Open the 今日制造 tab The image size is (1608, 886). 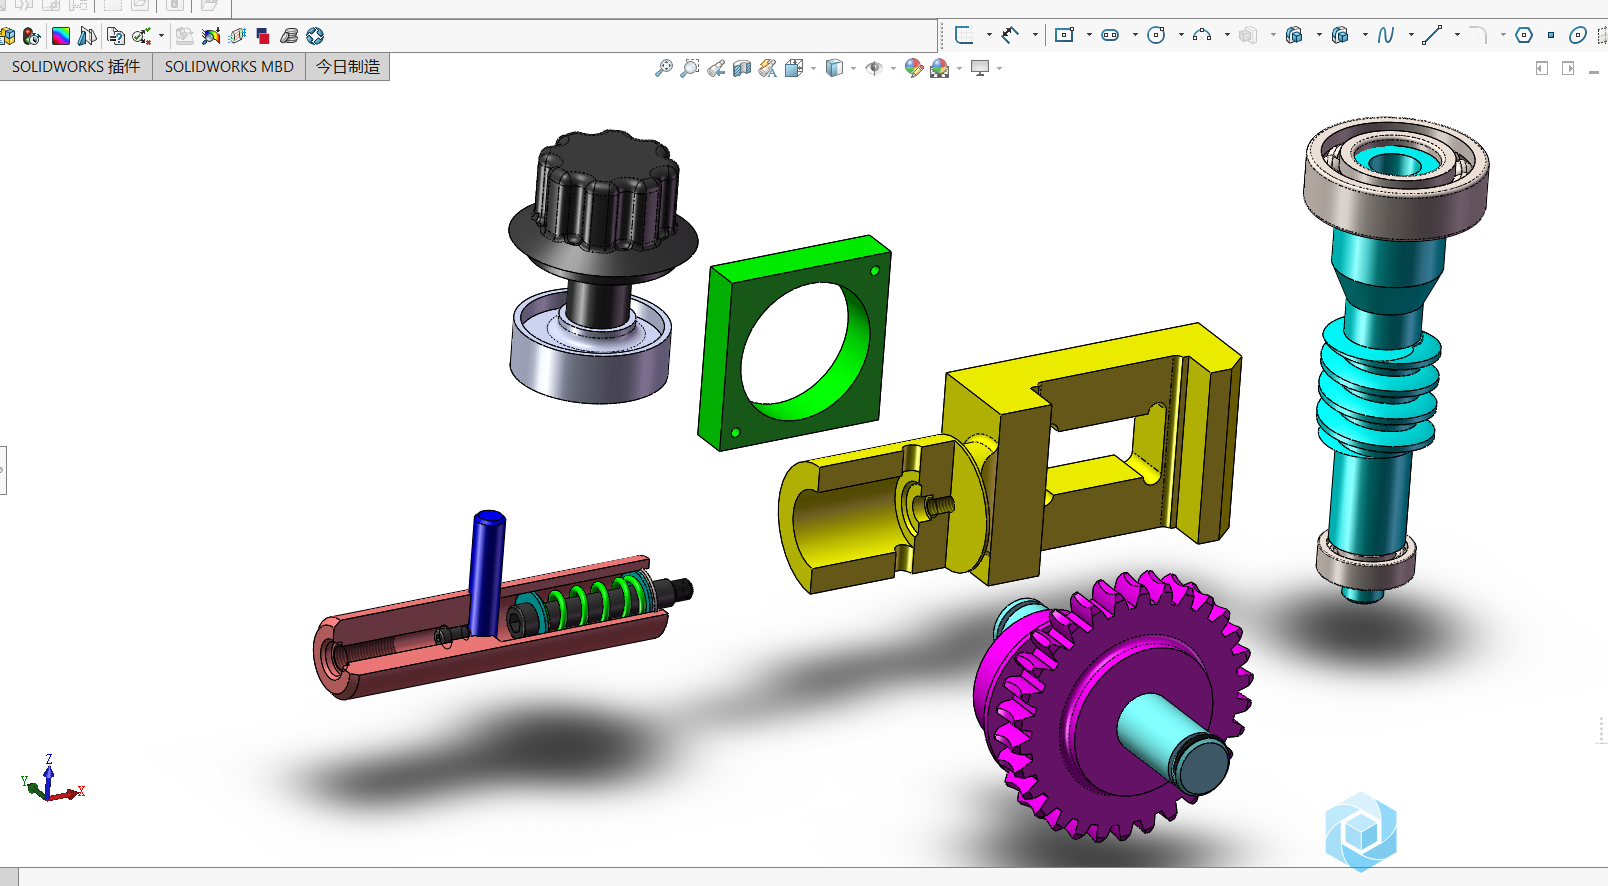(x=348, y=67)
